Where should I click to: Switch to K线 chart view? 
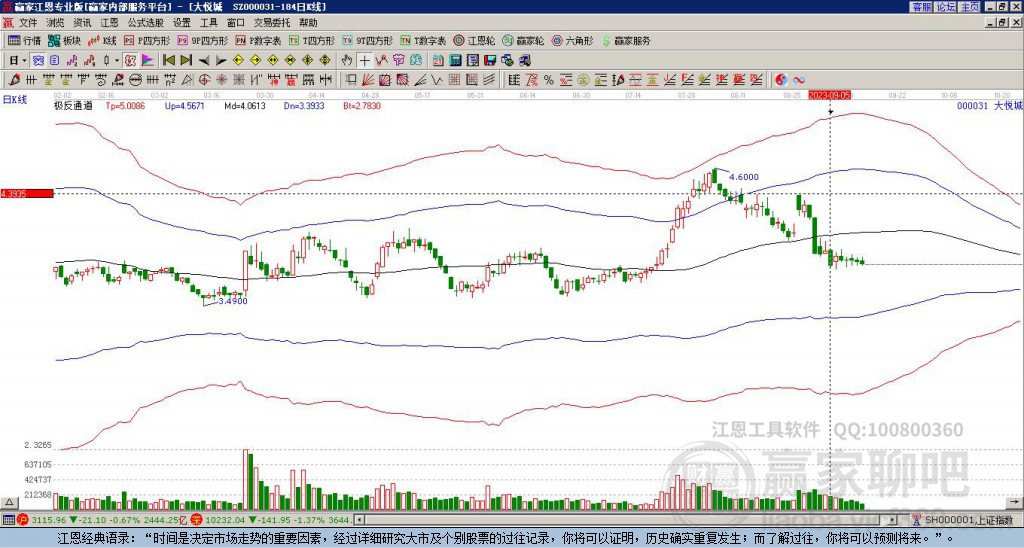(102, 40)
